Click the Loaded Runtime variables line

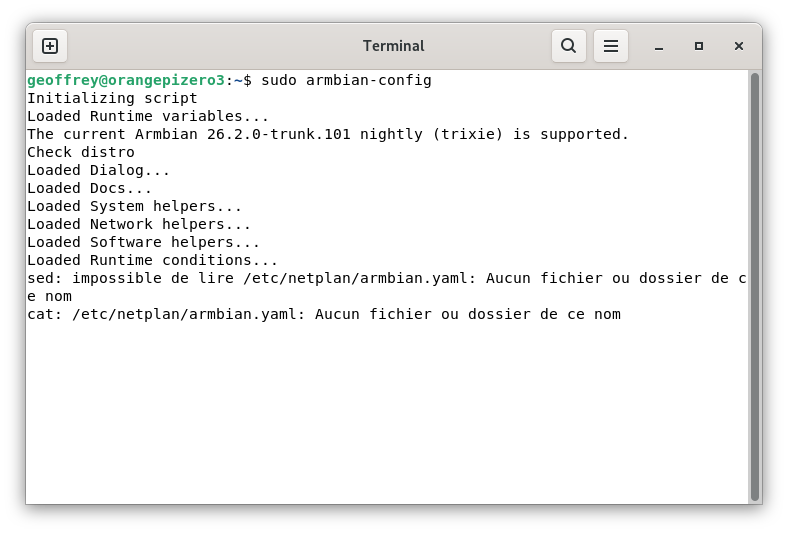(148, 116)
